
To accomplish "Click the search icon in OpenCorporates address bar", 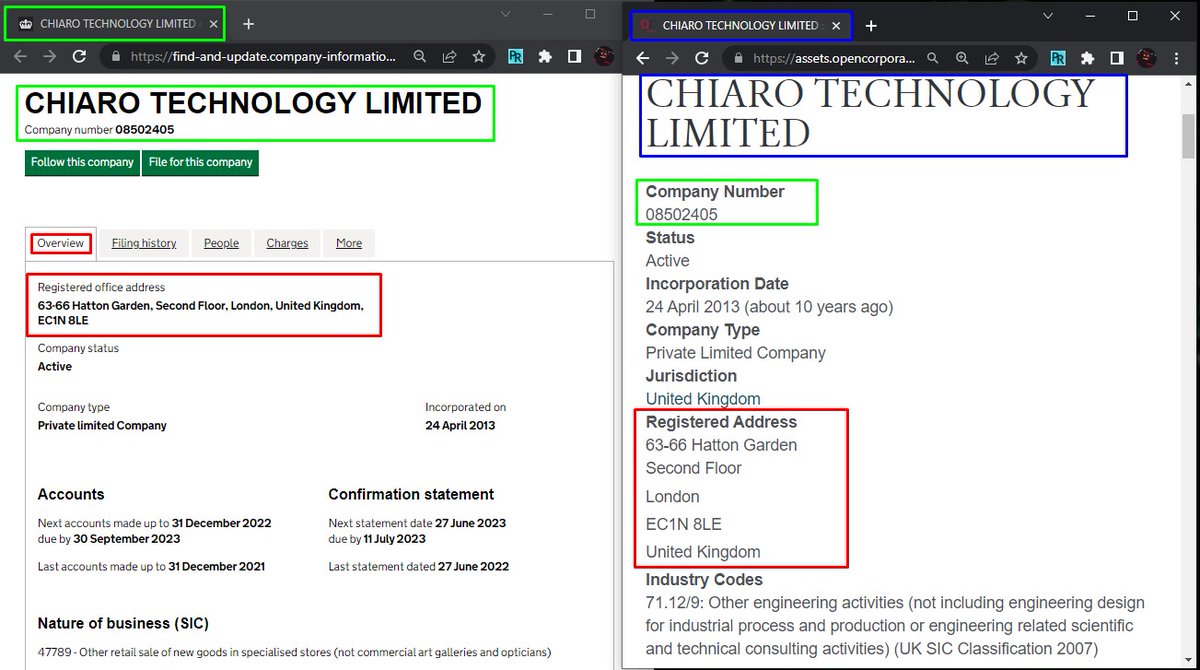I will tap(932, 59).
